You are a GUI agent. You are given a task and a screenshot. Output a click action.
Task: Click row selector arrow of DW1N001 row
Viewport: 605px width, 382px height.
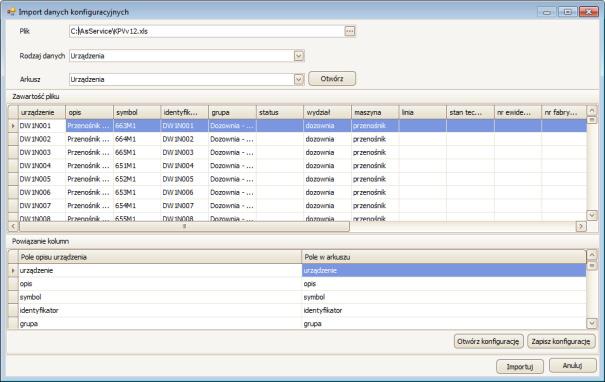point(13,126)
